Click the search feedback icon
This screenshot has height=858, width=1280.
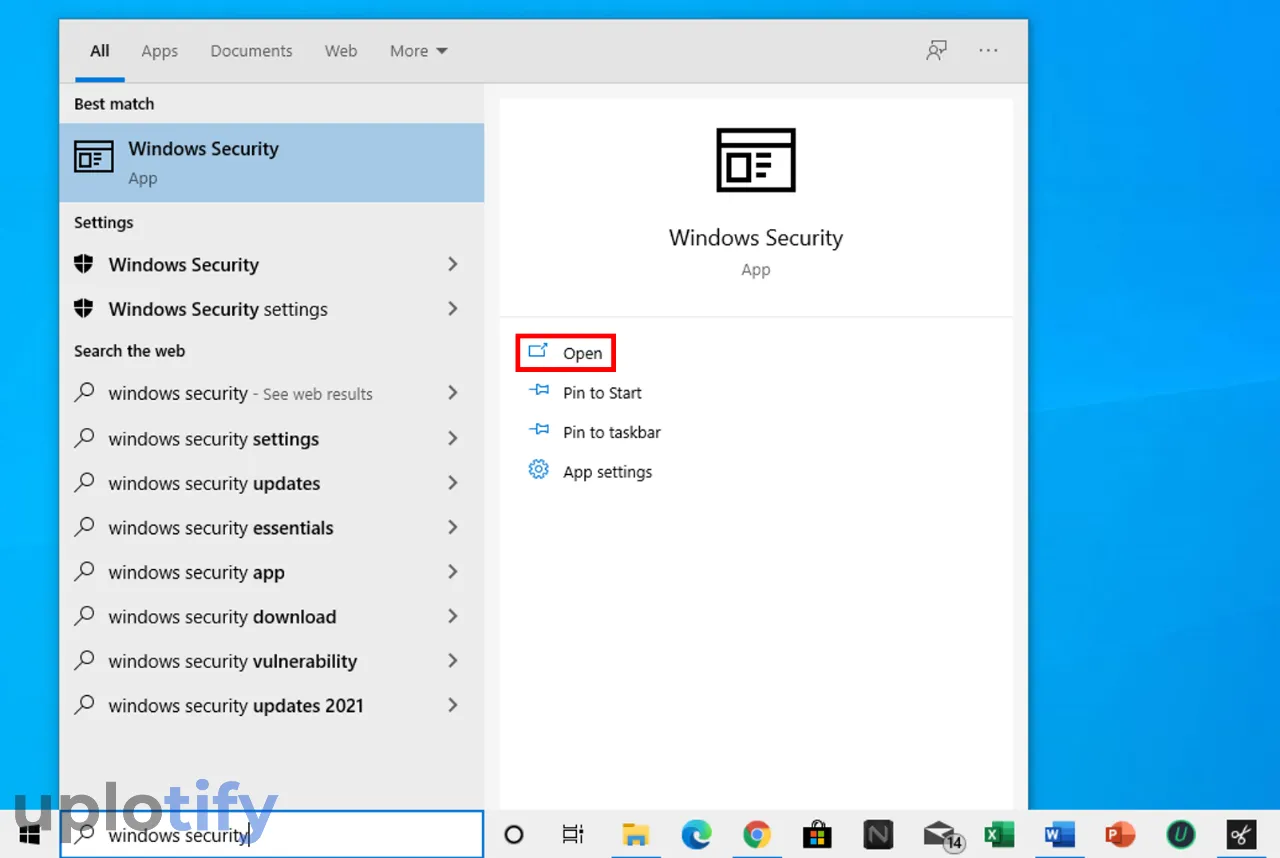tap(936, 51)
